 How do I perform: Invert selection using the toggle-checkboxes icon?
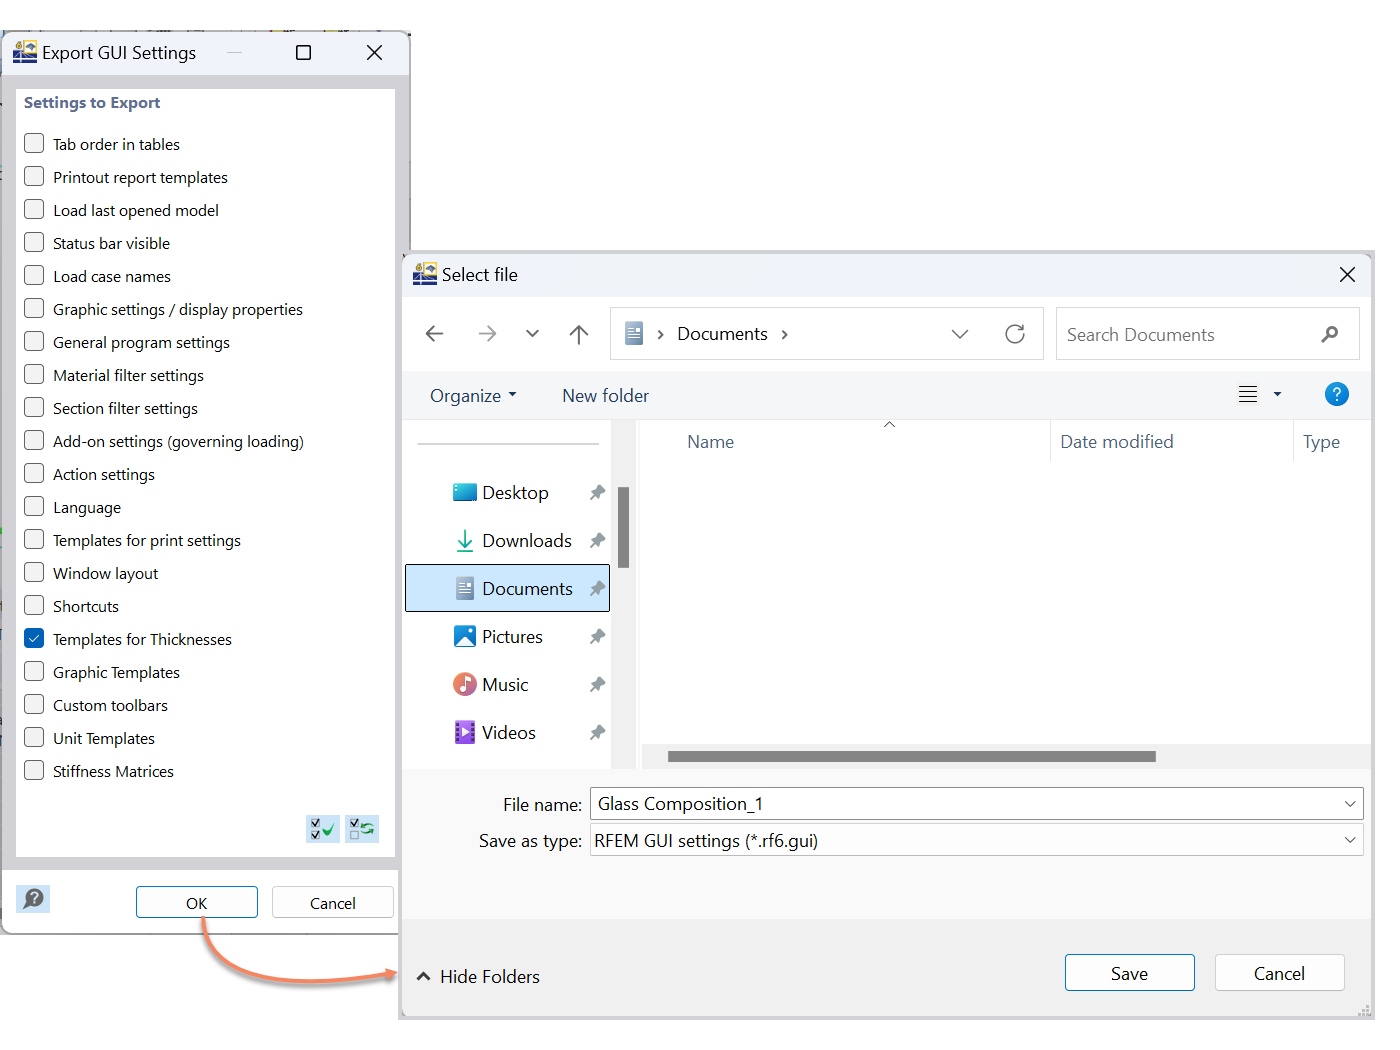pyautogui.click(x=361, y=829)
